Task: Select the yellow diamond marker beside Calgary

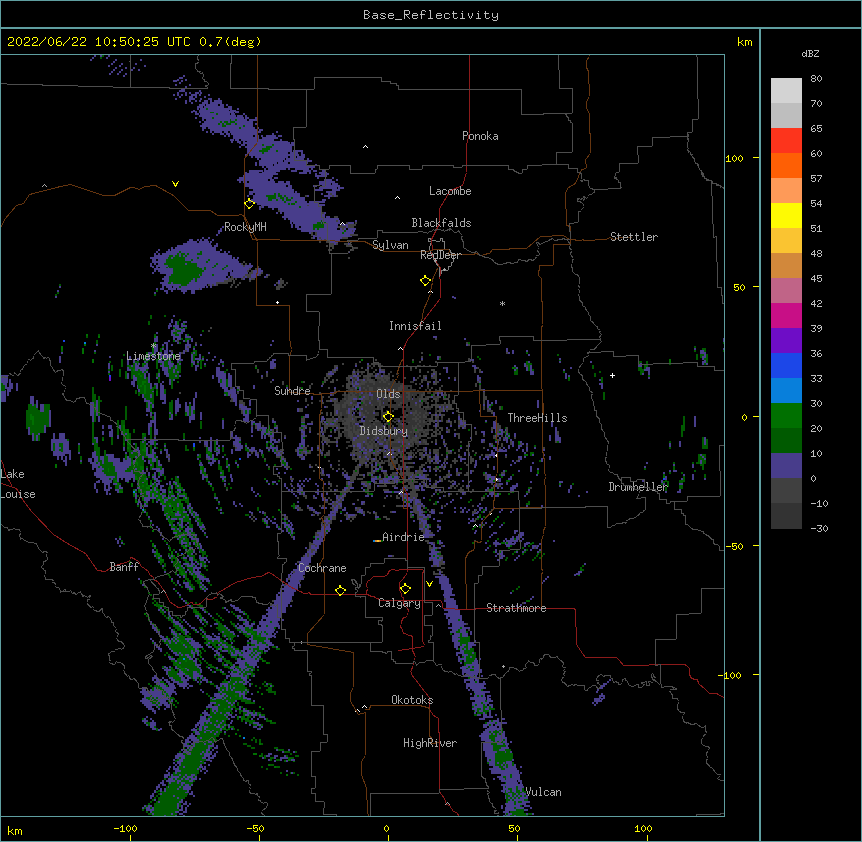Action: (x=405, y=589)
